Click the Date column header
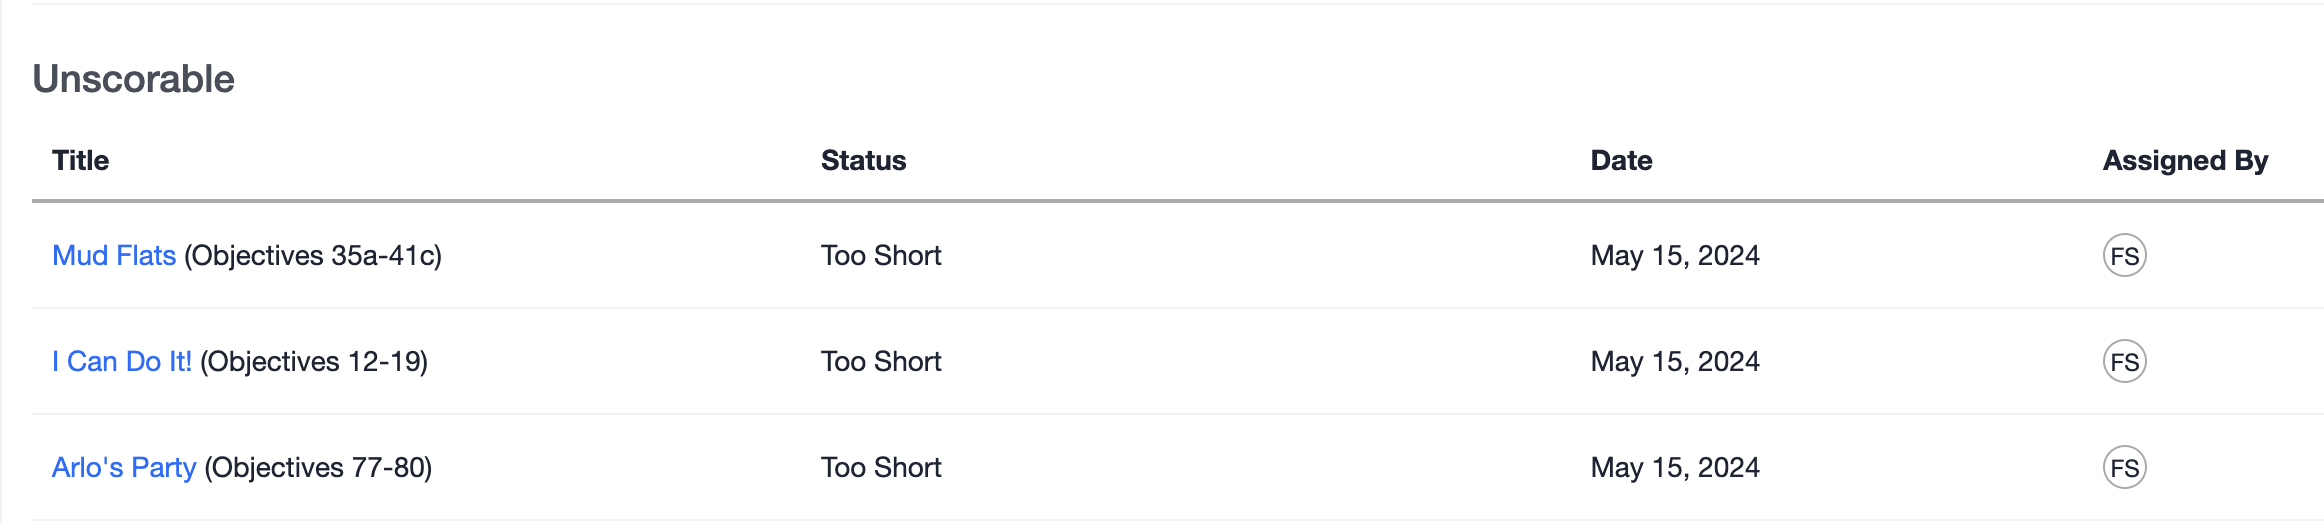The width and height of the screenshot is (2324, 524). click(x=1621, y=161)
